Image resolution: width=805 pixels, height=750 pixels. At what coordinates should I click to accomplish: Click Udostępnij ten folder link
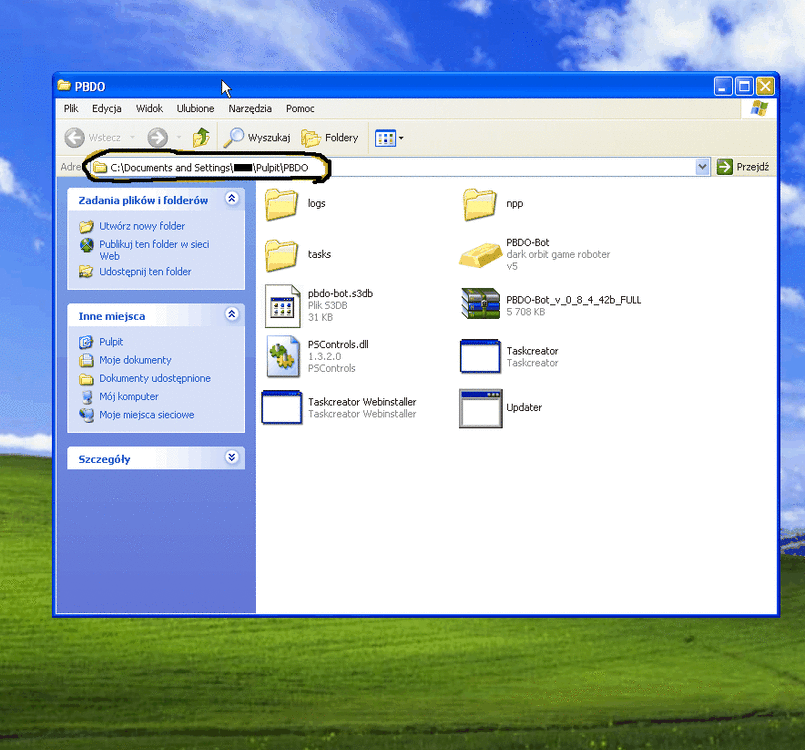point(145,272)
